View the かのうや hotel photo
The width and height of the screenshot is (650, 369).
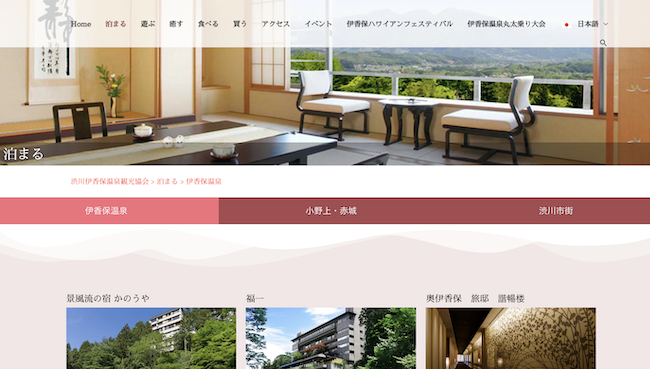pos(151,338)
